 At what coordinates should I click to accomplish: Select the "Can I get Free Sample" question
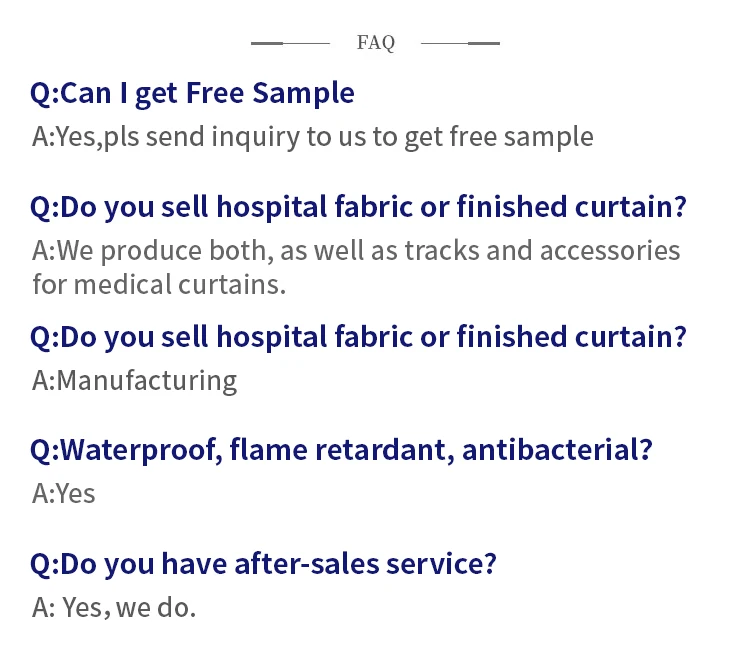coord(192,93)
